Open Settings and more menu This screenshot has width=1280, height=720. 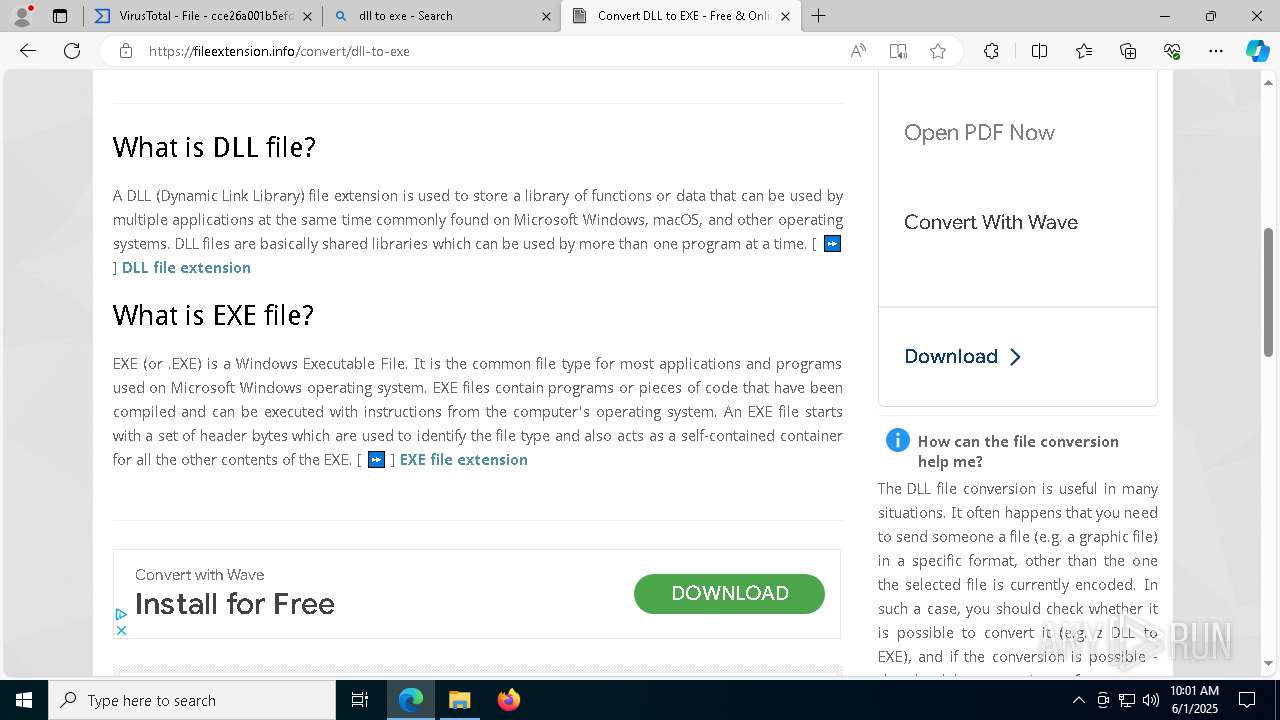pos(1216,51)
